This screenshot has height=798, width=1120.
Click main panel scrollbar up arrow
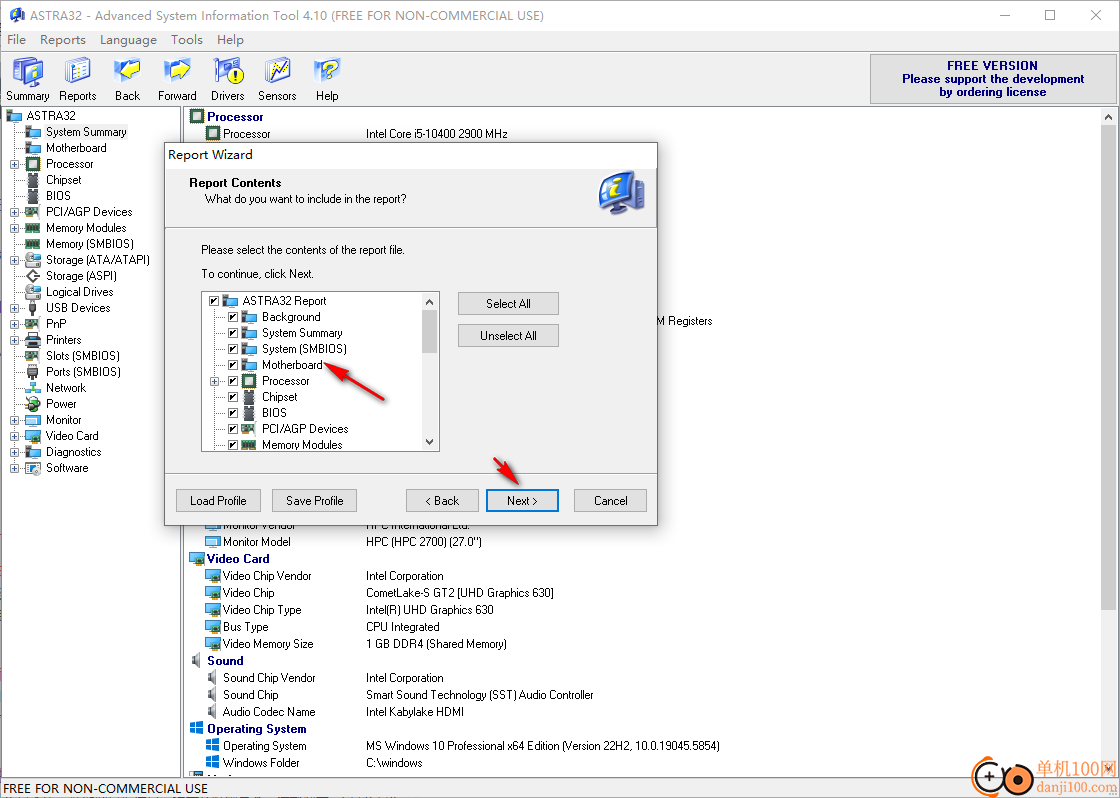point(1109,117)
